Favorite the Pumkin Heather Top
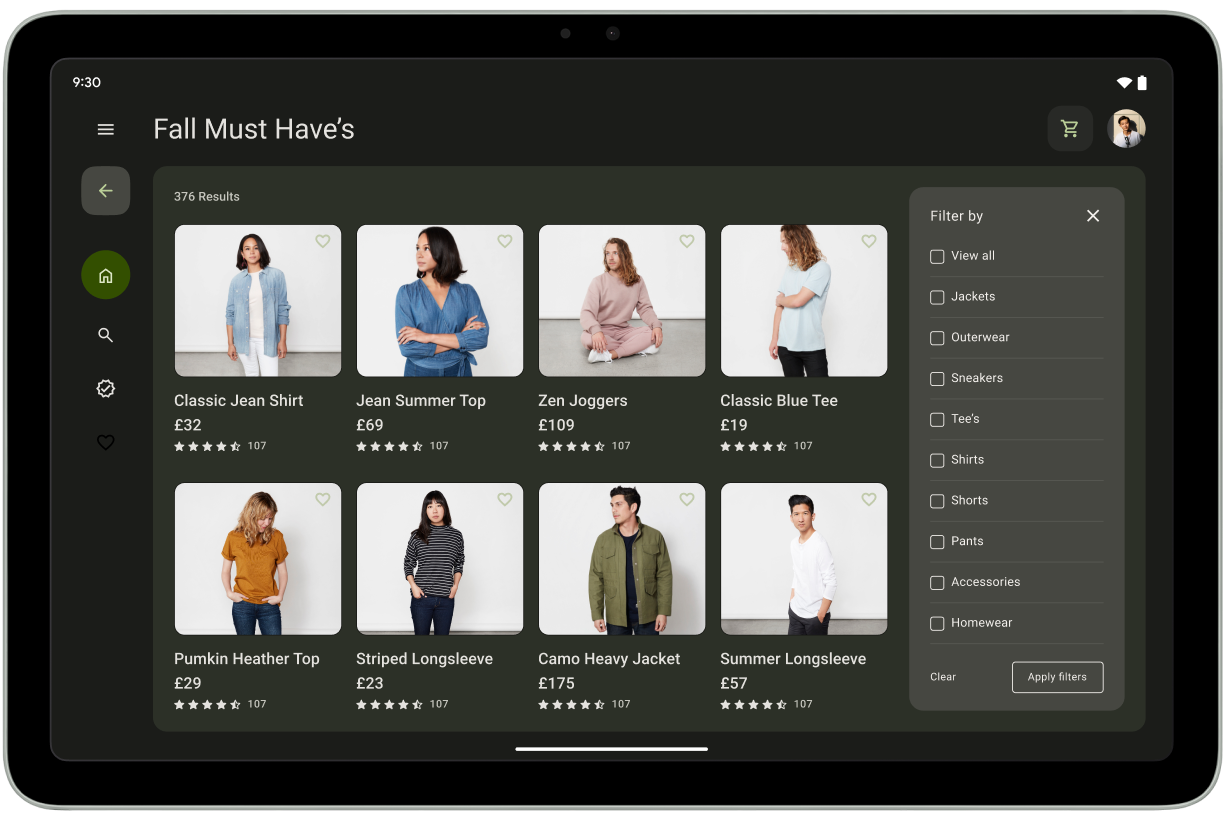This screenshot has height=819, width=1224. point(322,499)
